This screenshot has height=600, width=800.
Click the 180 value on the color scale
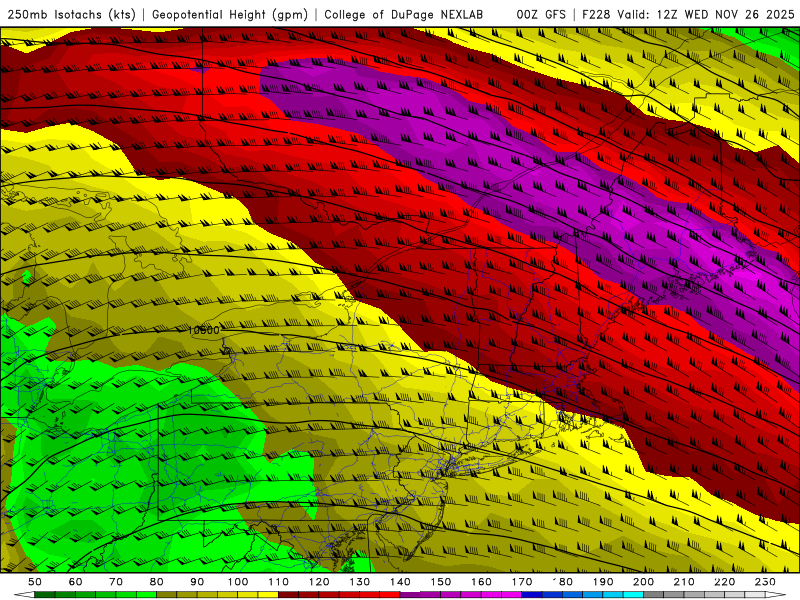coord(563,582)
